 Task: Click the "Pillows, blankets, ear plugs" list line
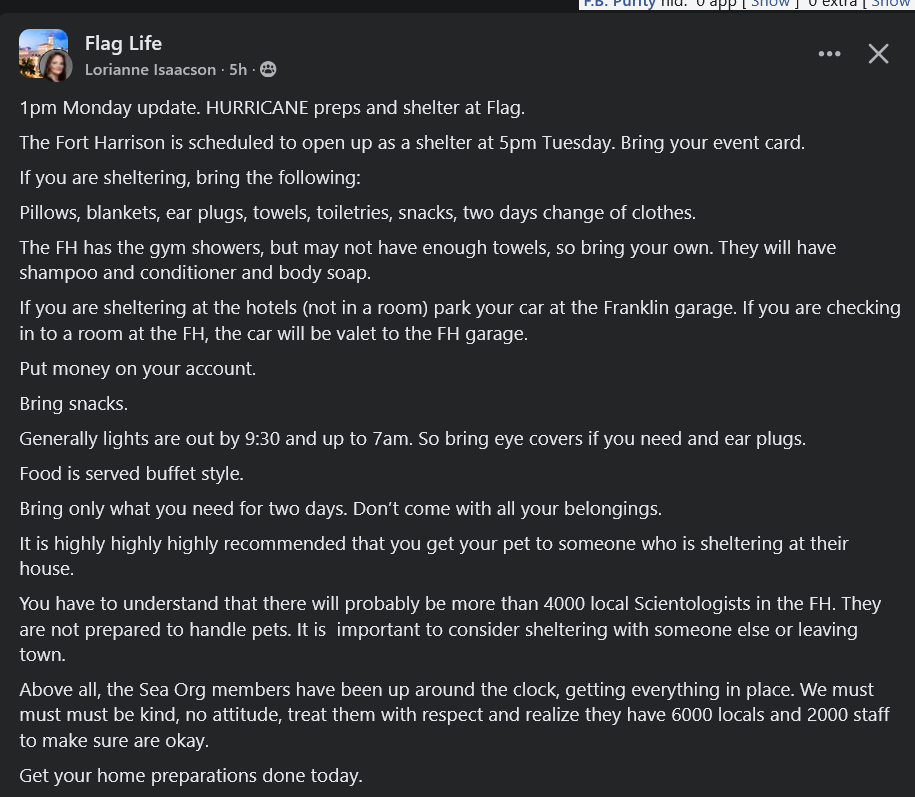[x=357, y=212]
